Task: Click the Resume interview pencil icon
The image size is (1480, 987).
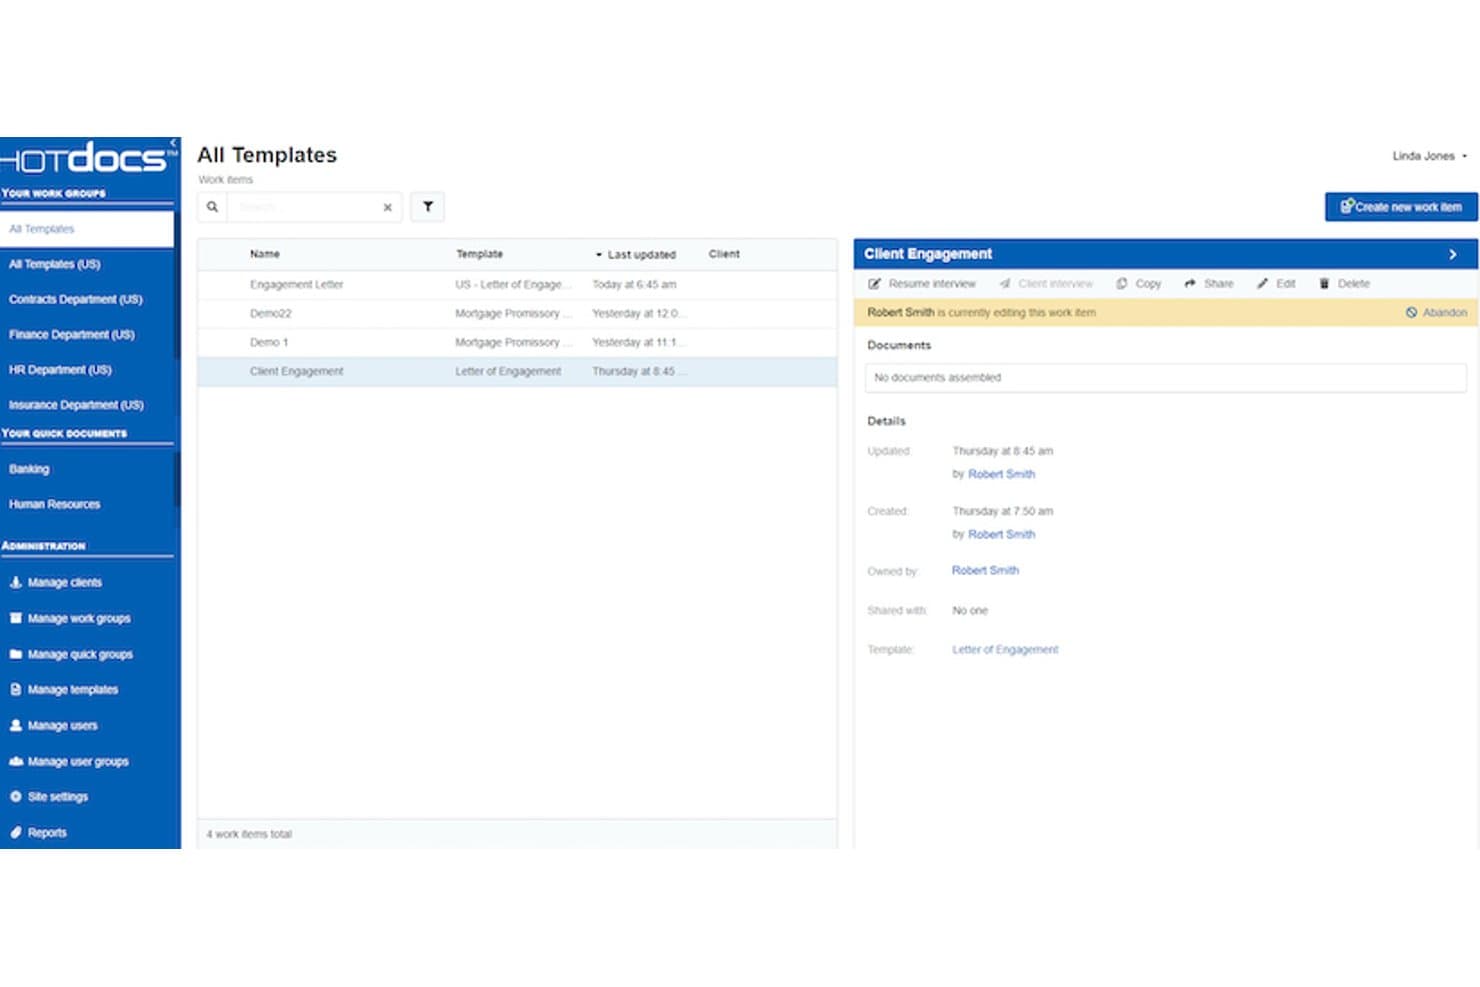Action: pos(875,284)
